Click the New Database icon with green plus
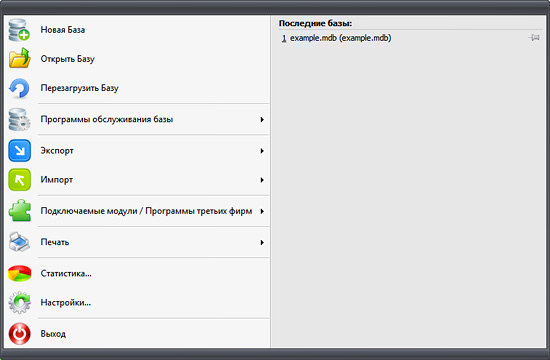Image resolution: width=550 pixels, height=360 pixels. click(x=19, y=30)
